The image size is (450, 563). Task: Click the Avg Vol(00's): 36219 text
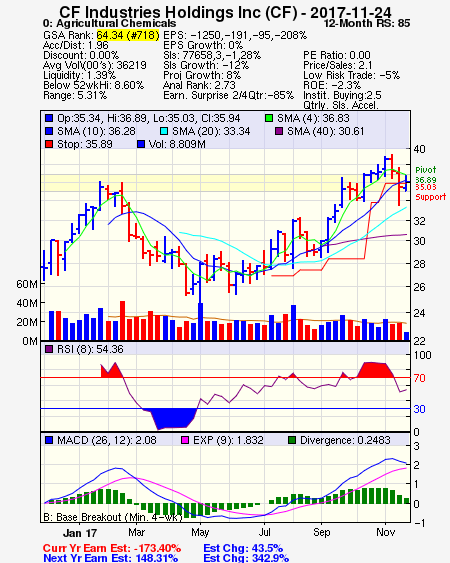[95, 65]
